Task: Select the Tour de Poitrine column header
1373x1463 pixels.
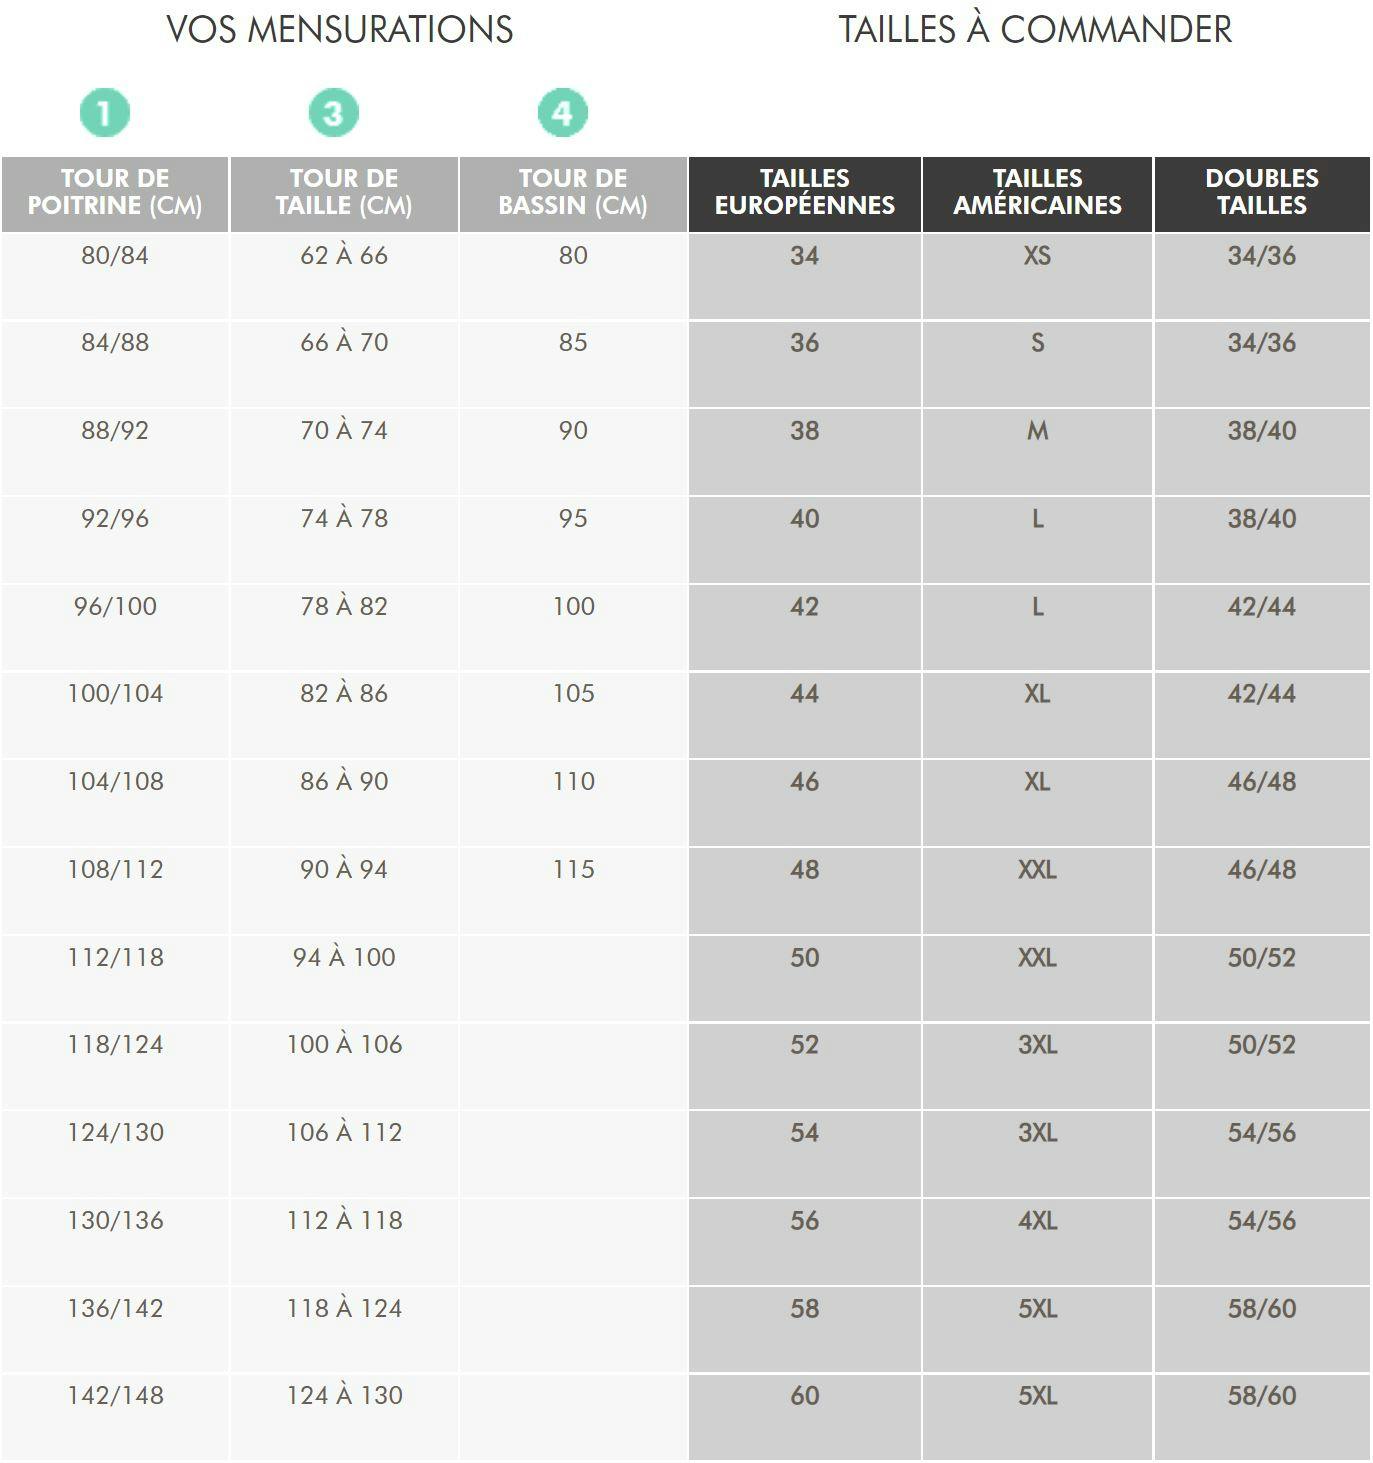Action: [115, 194]
